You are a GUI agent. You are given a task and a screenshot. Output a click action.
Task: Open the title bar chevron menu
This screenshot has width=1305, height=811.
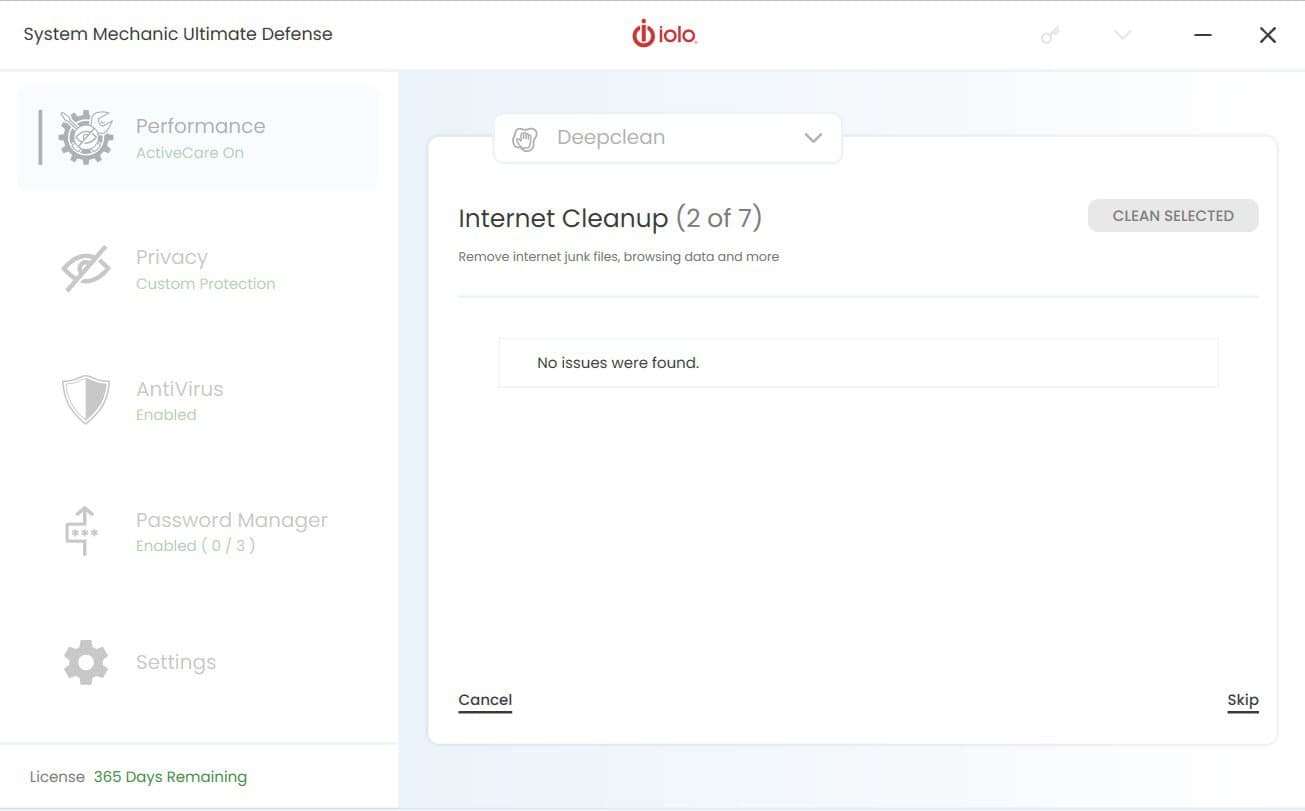pyautogui.click(x=1122, y=35)
